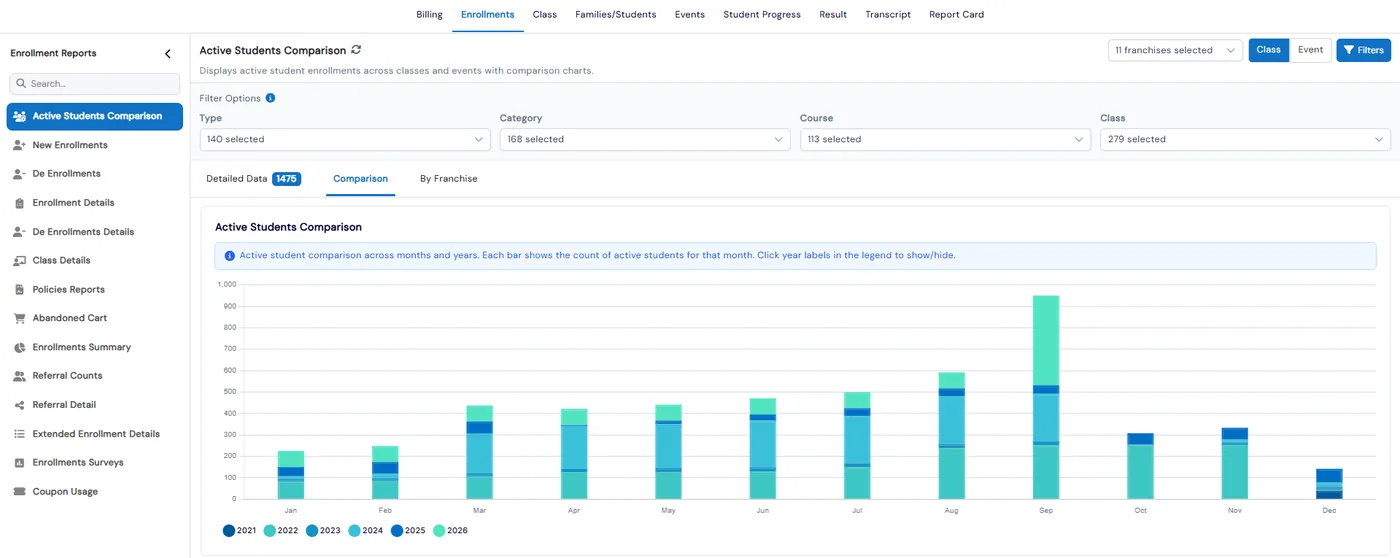Click the Jan bar in chart
1400x558 pixels.
(x=291, y=475)
